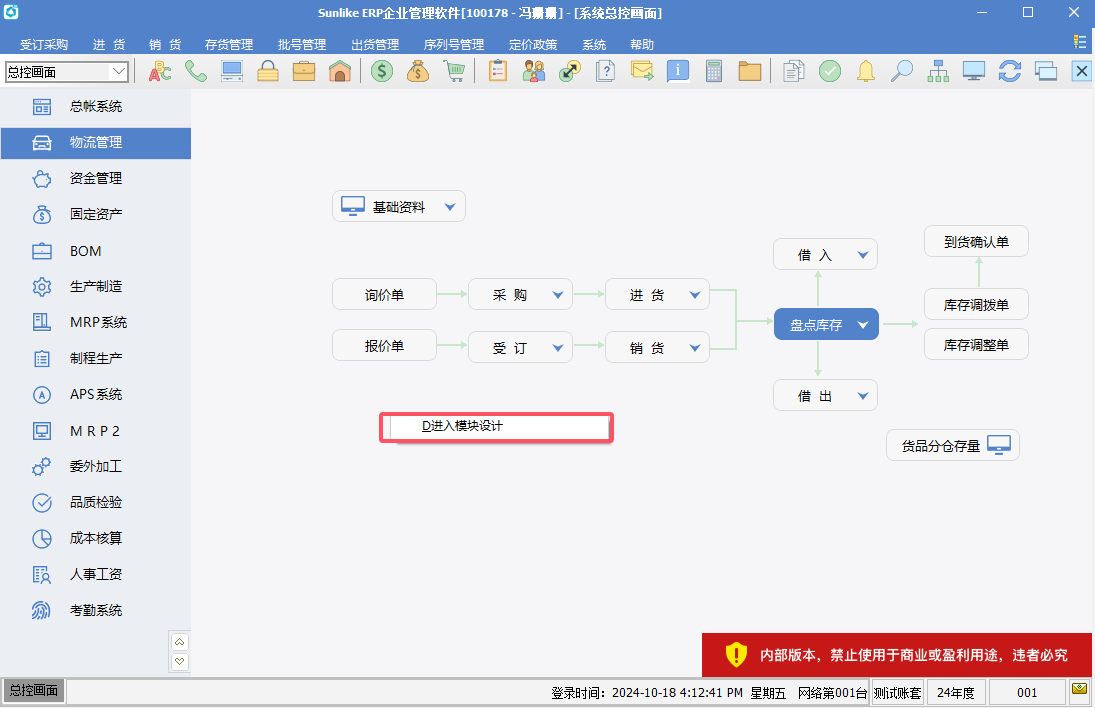The image size is (1095, 708).
Task: Expand the 采 购 dropdown arrow
Action: (x=558, y=295)
